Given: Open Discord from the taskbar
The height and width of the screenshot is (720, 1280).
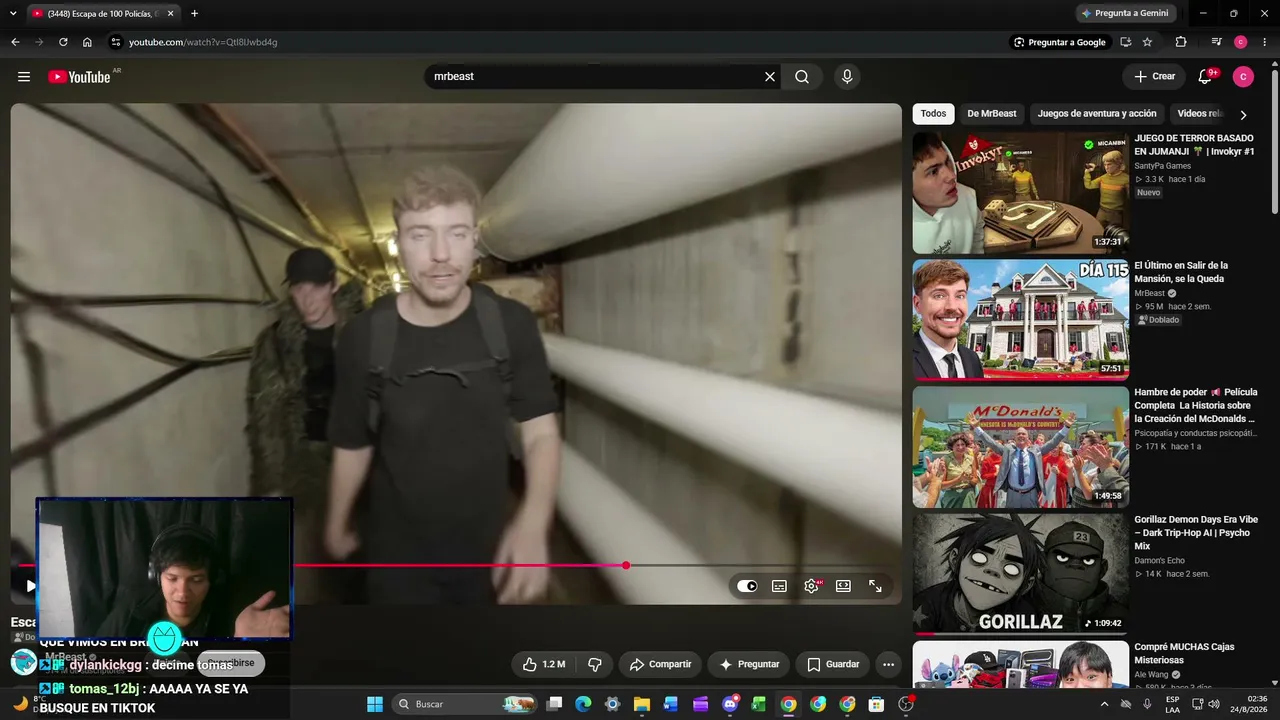Looking at the screenshot, I should pyautogui.click(x=730, y=704).
